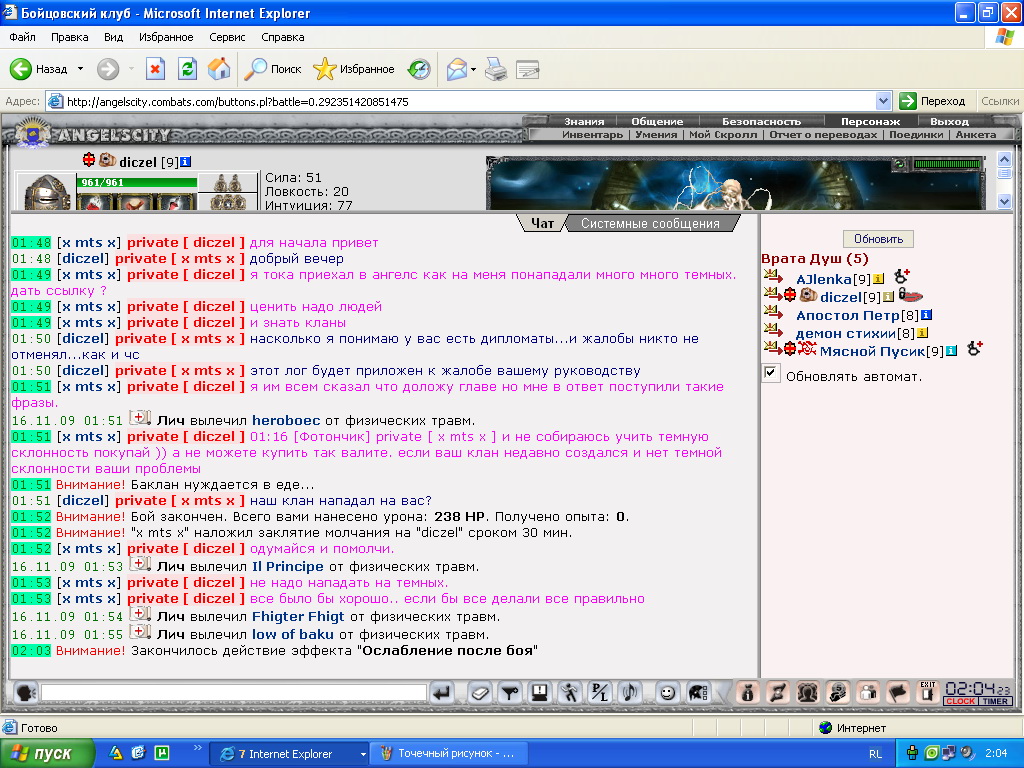Image resolution: width=1024 pixels, height=768 pixels.
Task: Click cyan info icon beside Мясной Пусик
Action: point(952,351)
